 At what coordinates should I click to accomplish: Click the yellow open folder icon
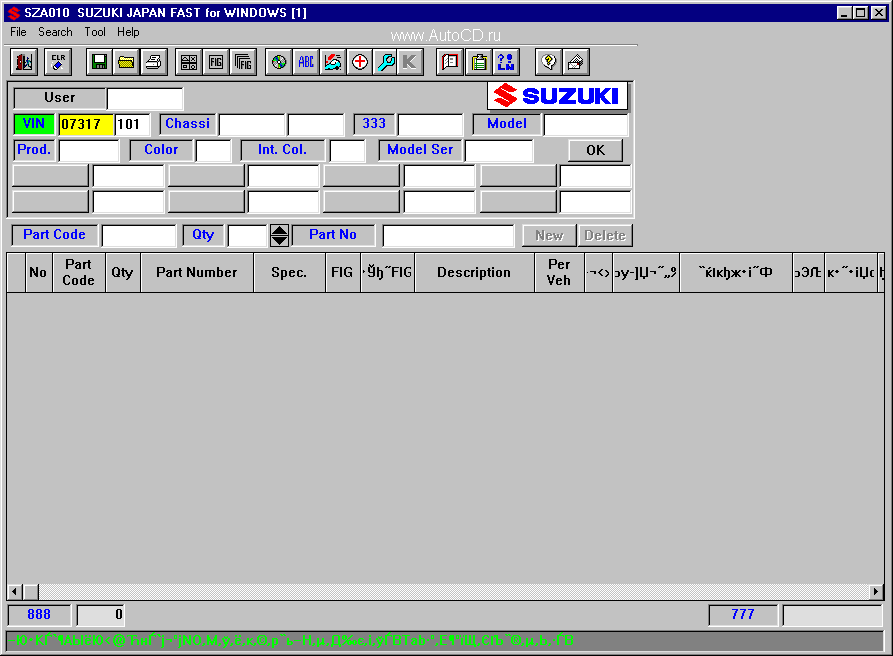[x=126, y=62]
